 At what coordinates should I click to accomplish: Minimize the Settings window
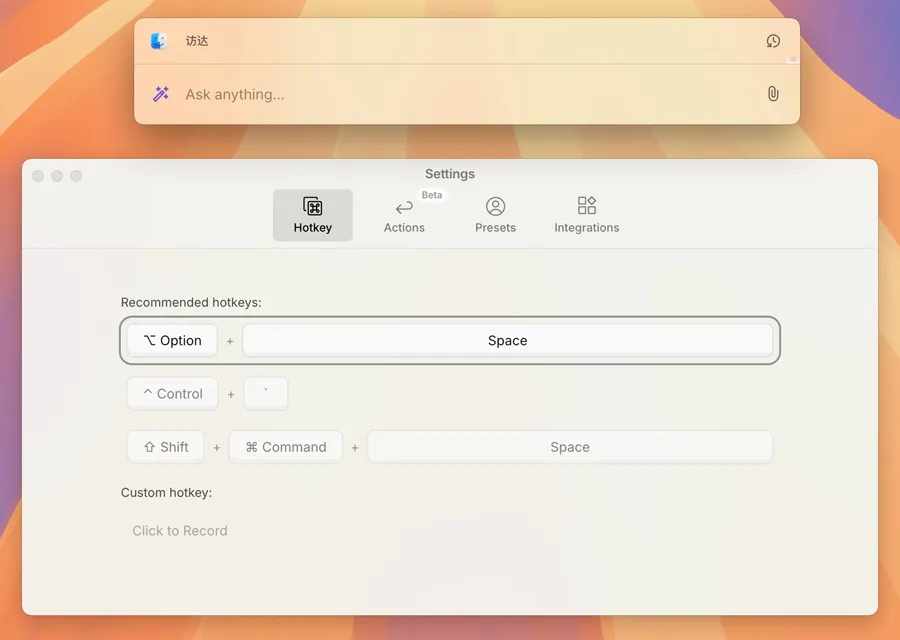pyautogui.click(x=57, y=176)
